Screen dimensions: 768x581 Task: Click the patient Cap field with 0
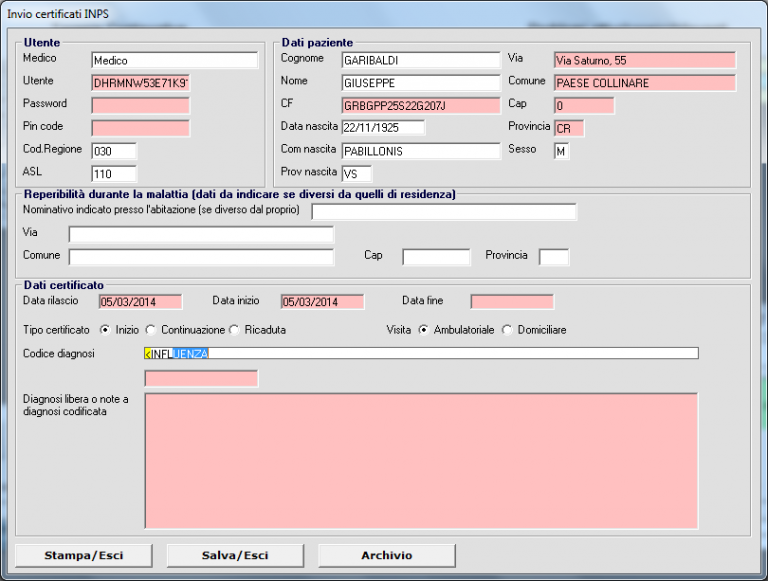click(584, 105)
